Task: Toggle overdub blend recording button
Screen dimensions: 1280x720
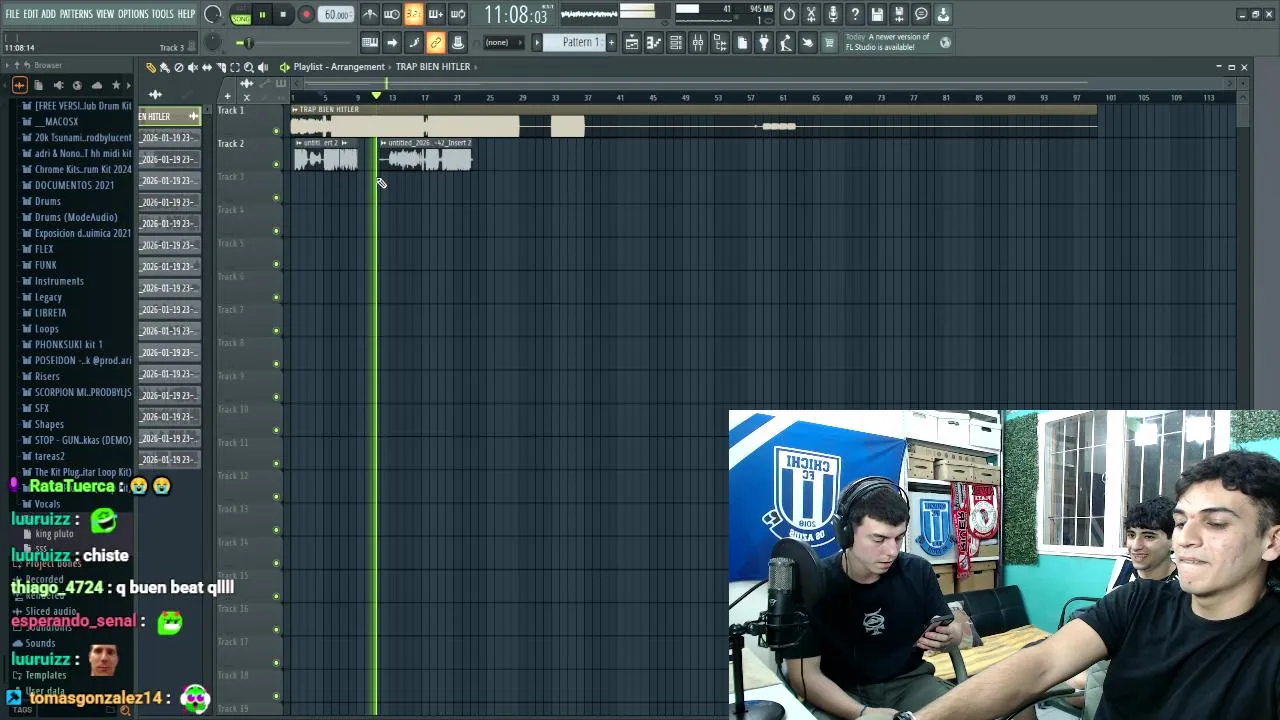Action: pos(436,14)
